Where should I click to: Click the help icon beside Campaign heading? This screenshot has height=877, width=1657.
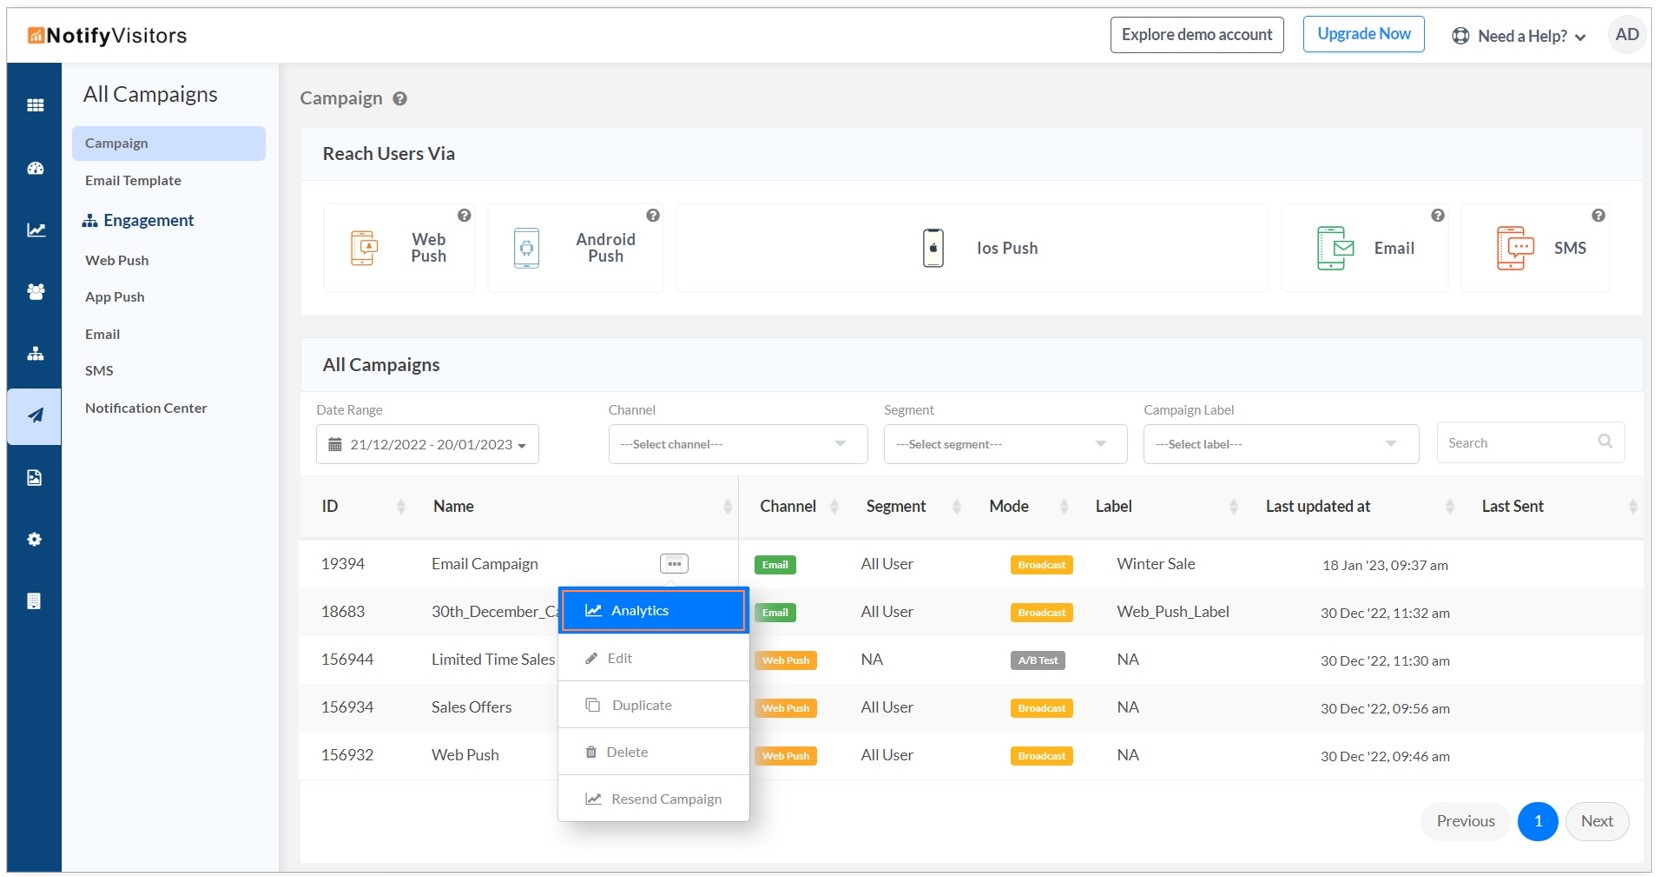click(400, 99)
